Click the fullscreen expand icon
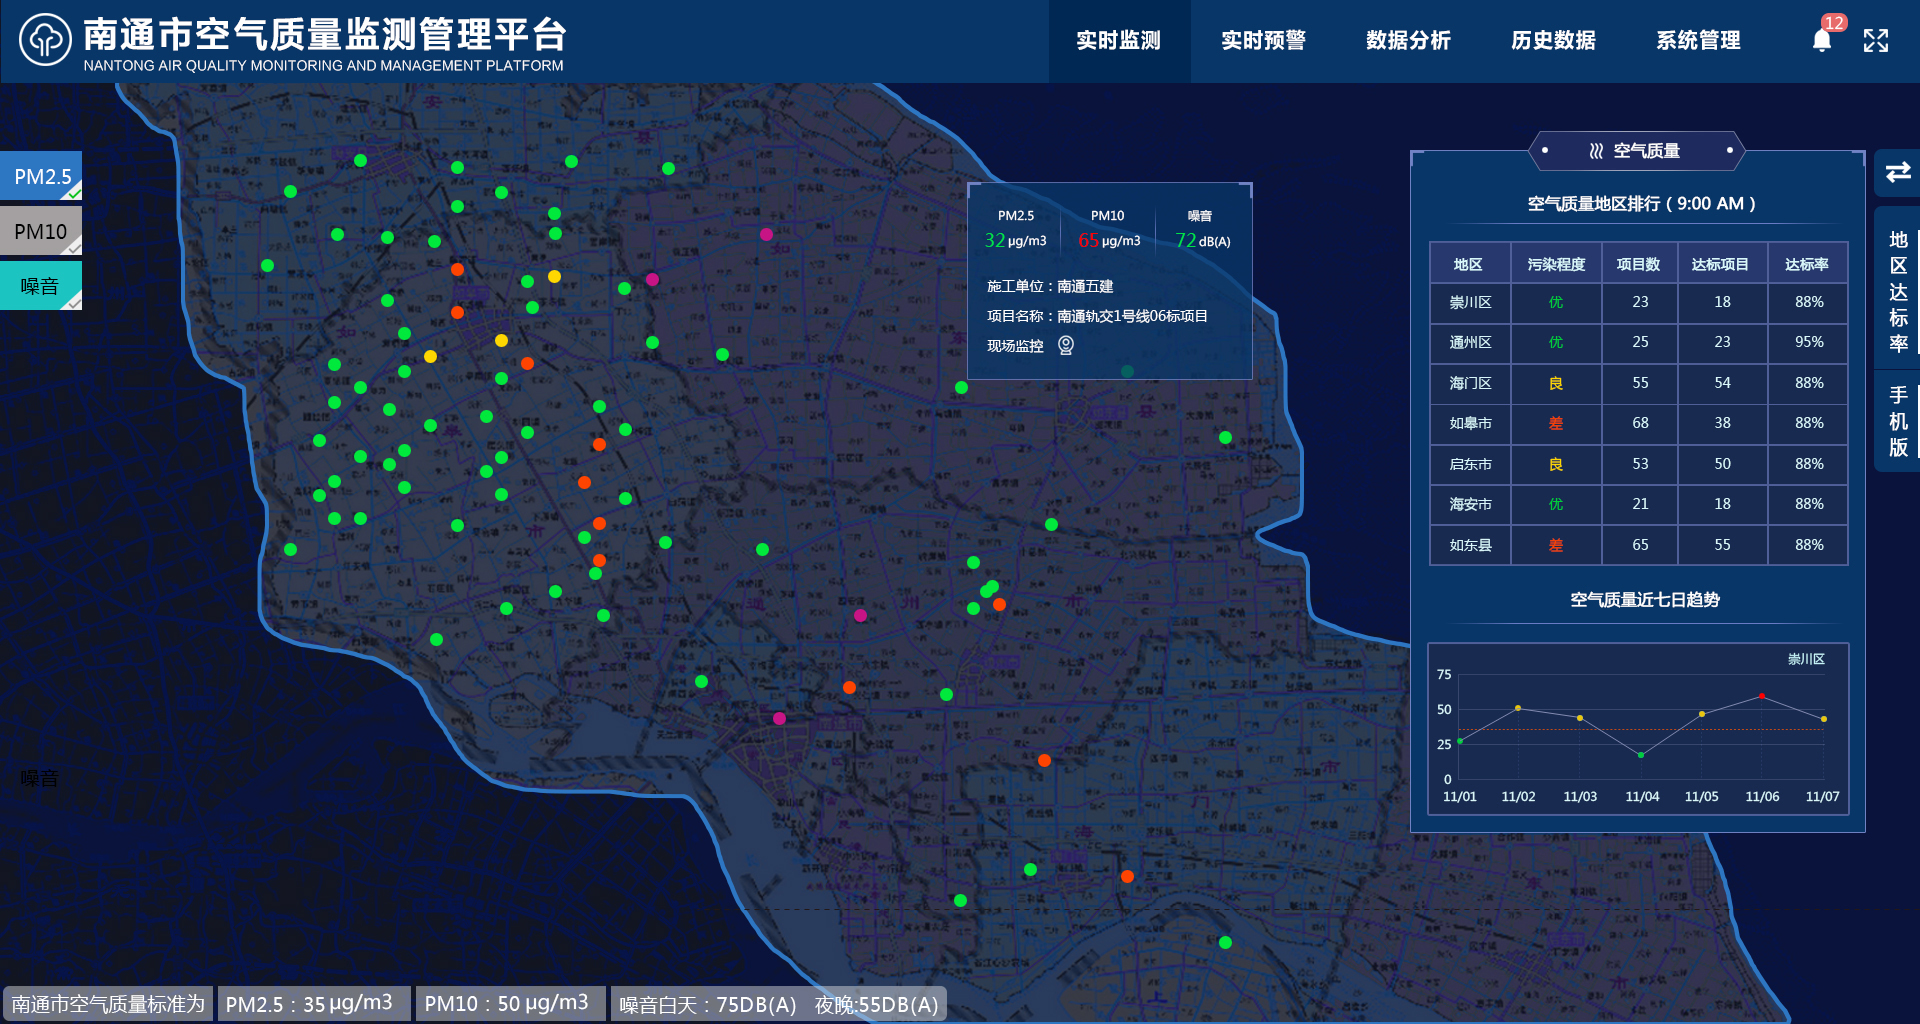The image size is (1920, 1024). pyautogui.click(x=1876, y=40)
